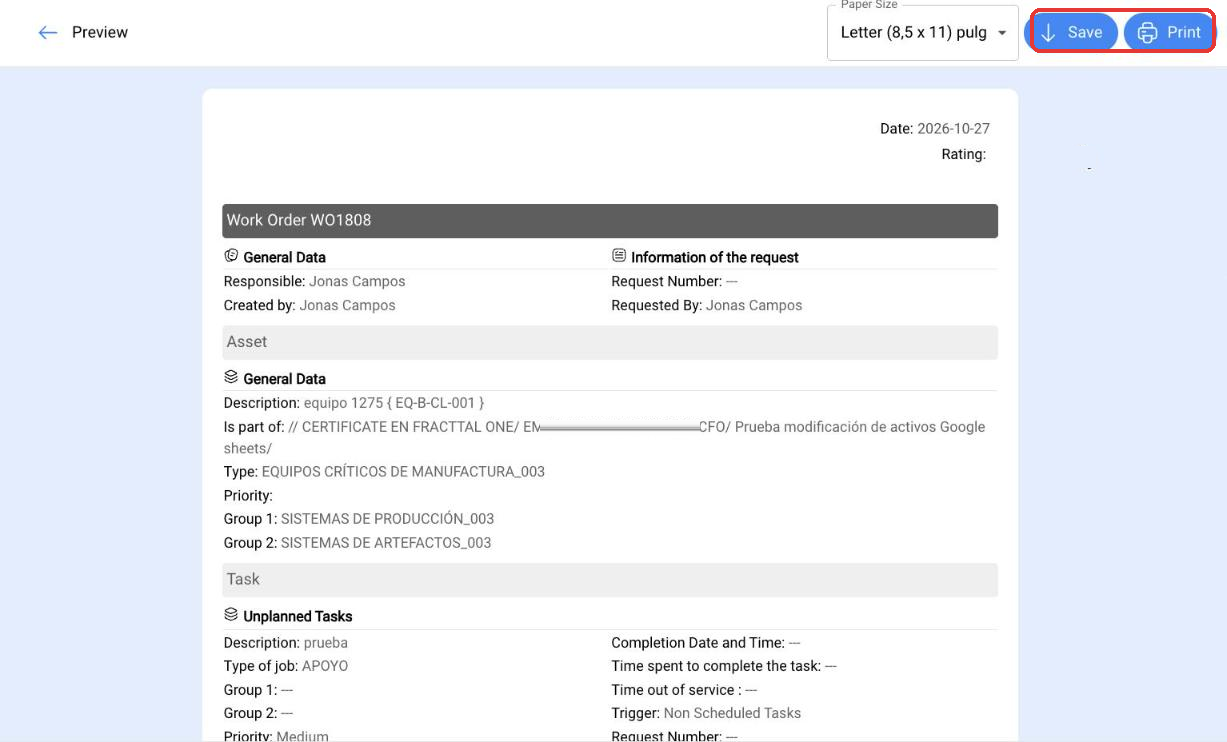Viewport: 1227px width, 742px height.
Task: Click the shield icon beside top General Data
Action: click(x=231, y=256)
